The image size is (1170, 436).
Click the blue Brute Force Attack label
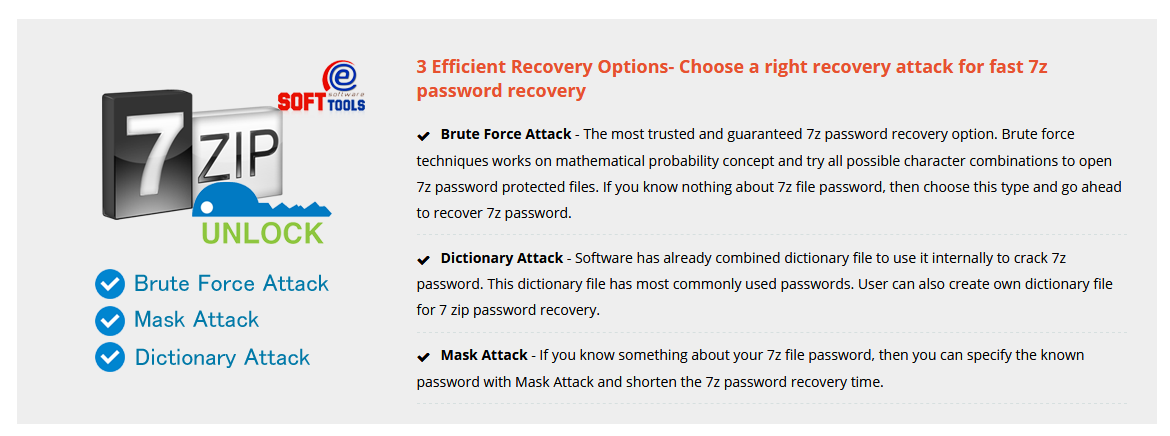[231, 284]
